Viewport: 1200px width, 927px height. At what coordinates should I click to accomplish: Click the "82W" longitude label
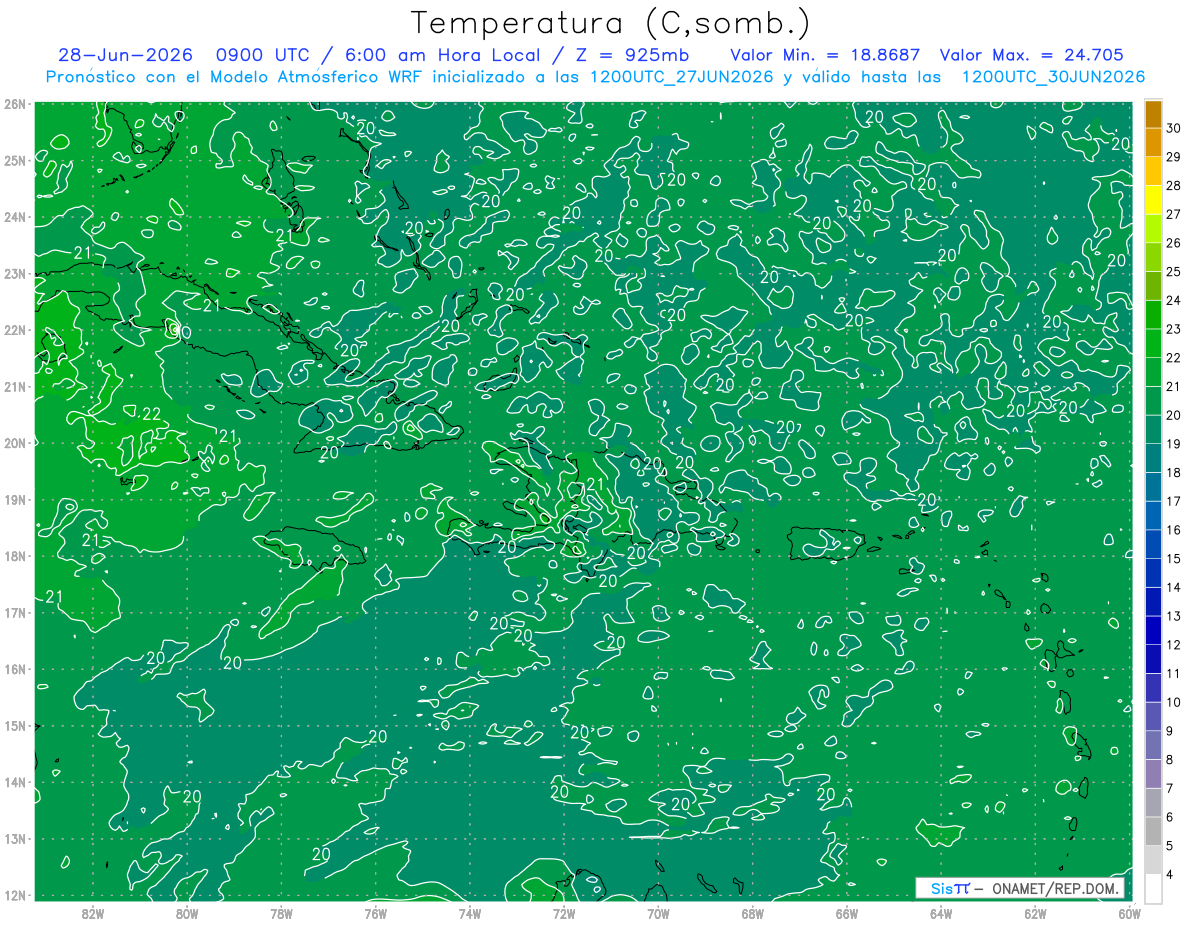pos(92,913)
